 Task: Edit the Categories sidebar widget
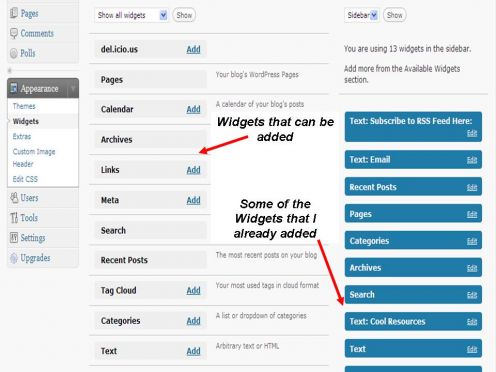[x=472, y=241]
